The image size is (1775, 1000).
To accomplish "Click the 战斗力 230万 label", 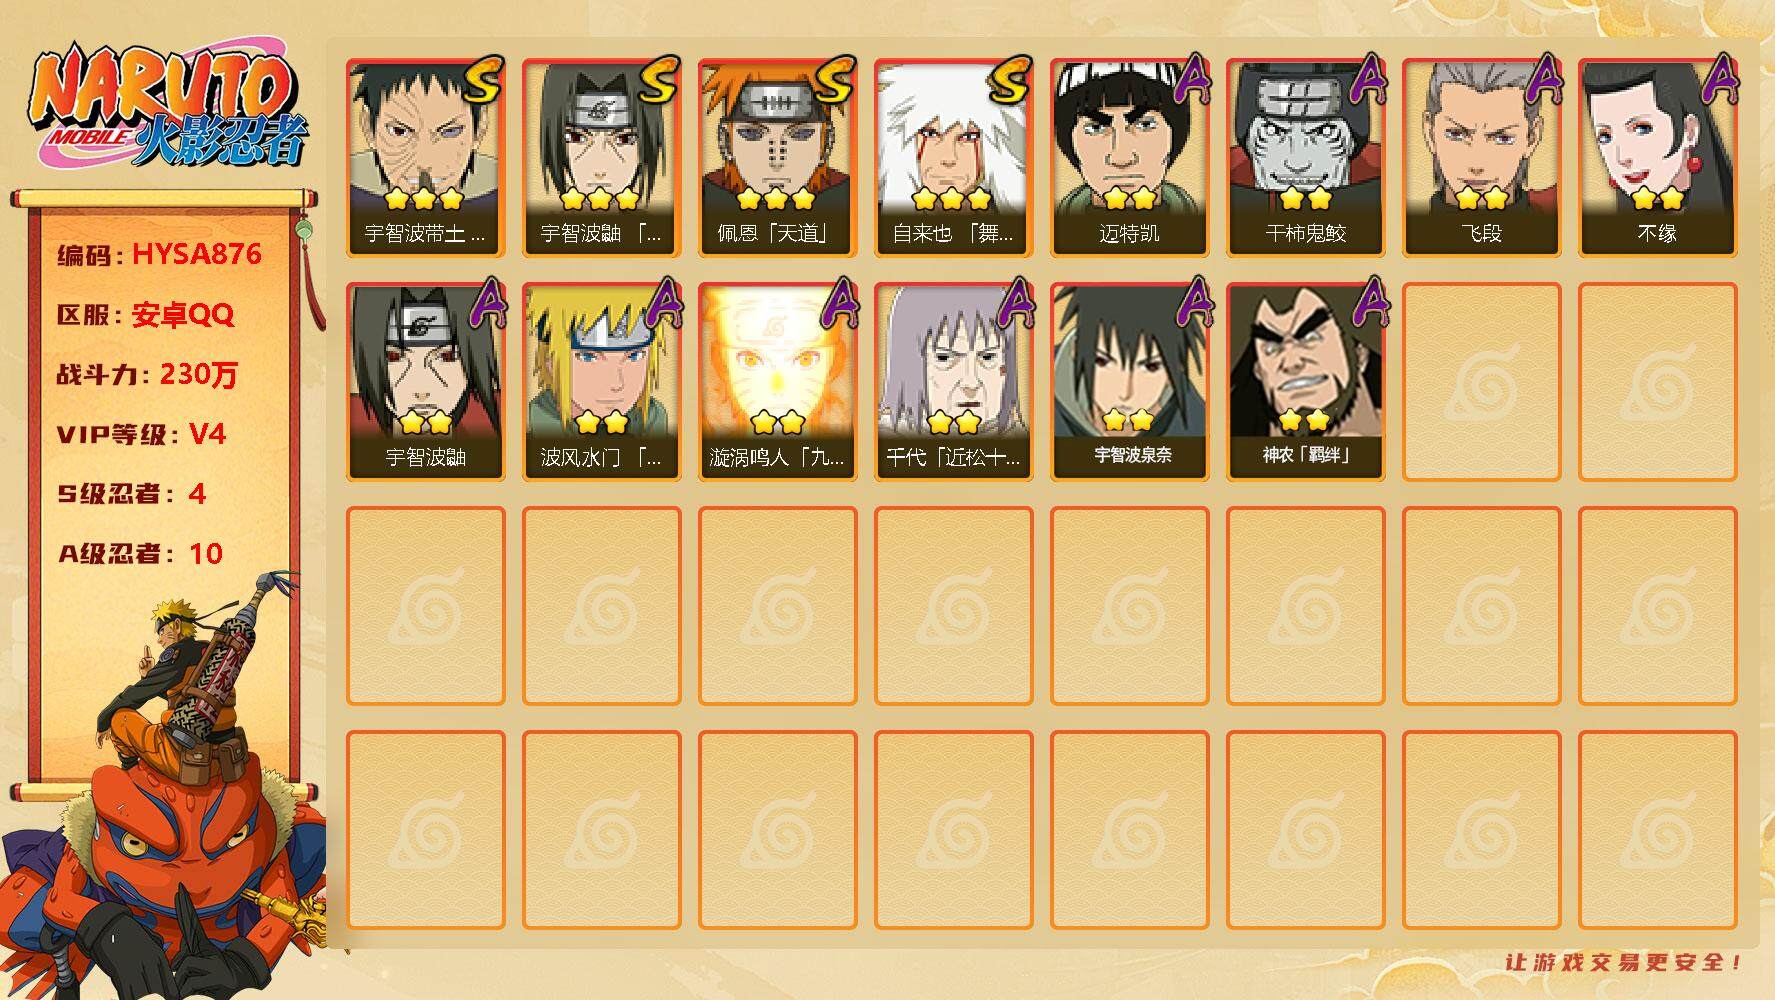I will click(x=147, y=374).
